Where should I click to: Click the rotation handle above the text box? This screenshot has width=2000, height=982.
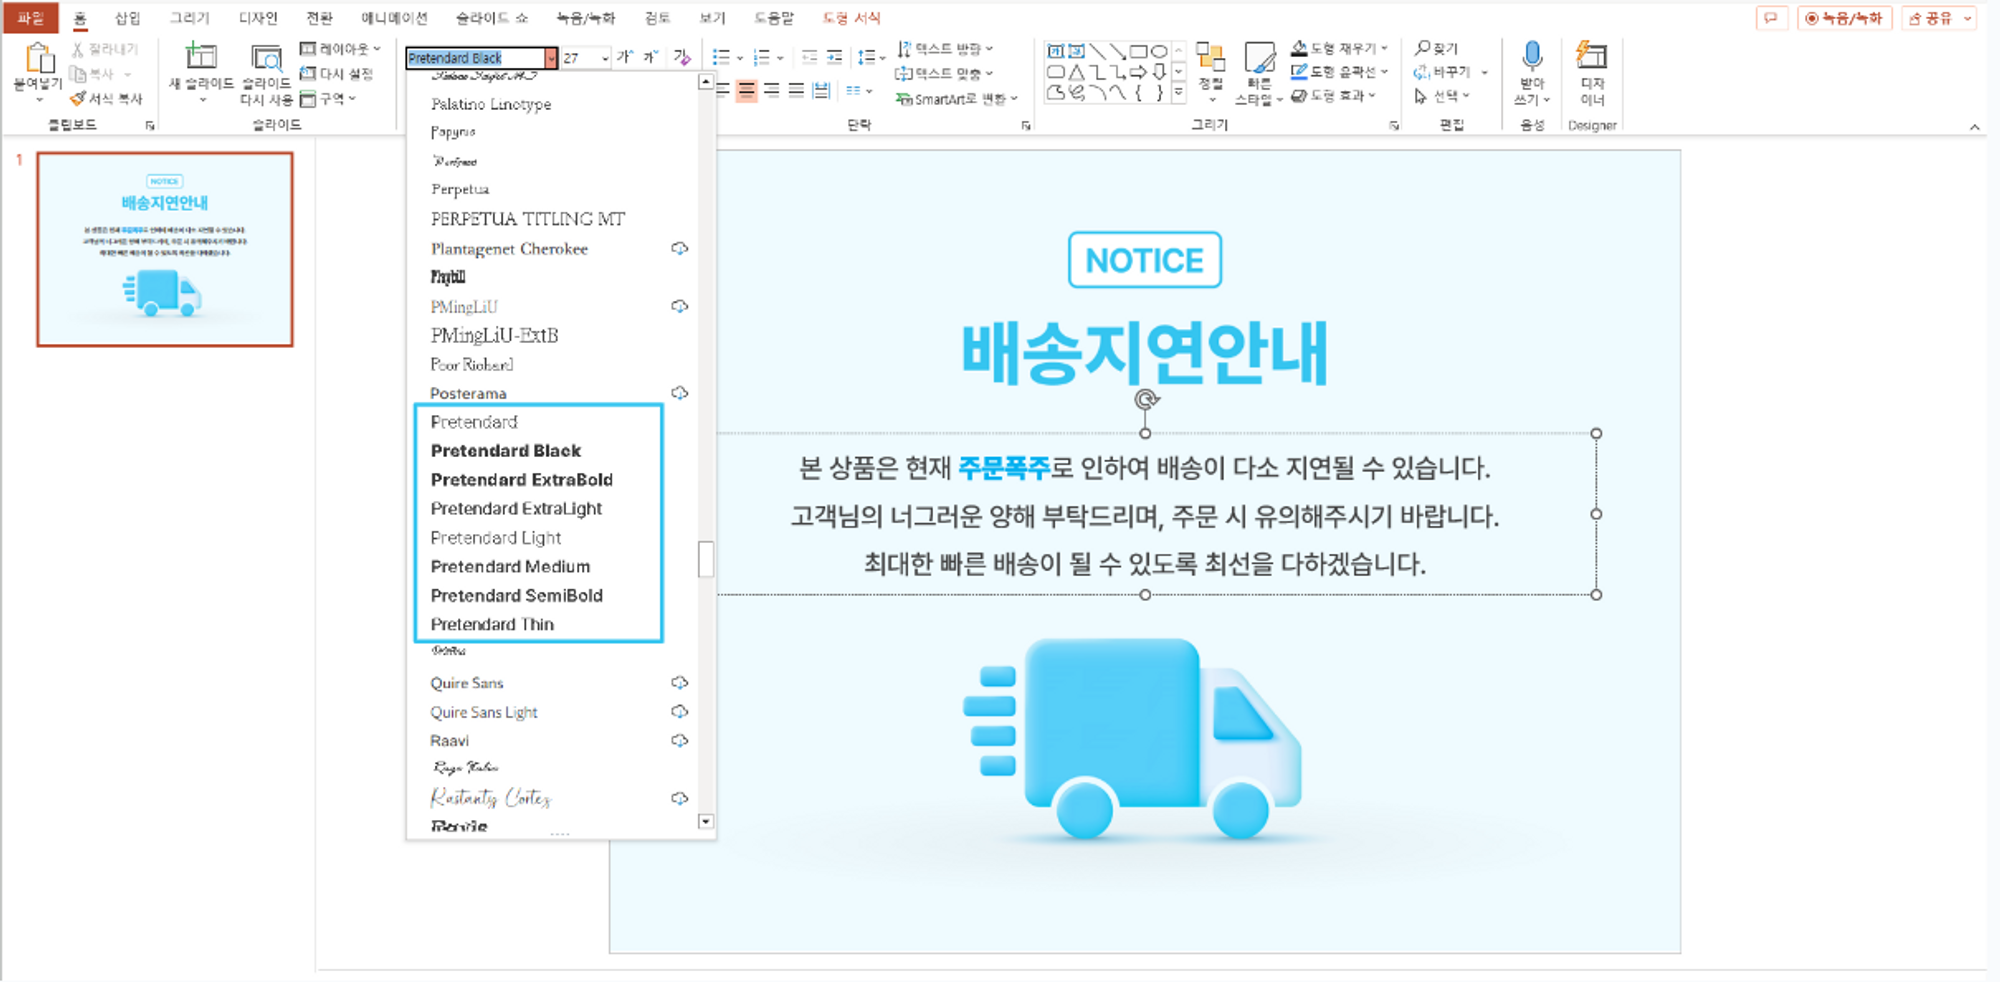coord(1146,400)
